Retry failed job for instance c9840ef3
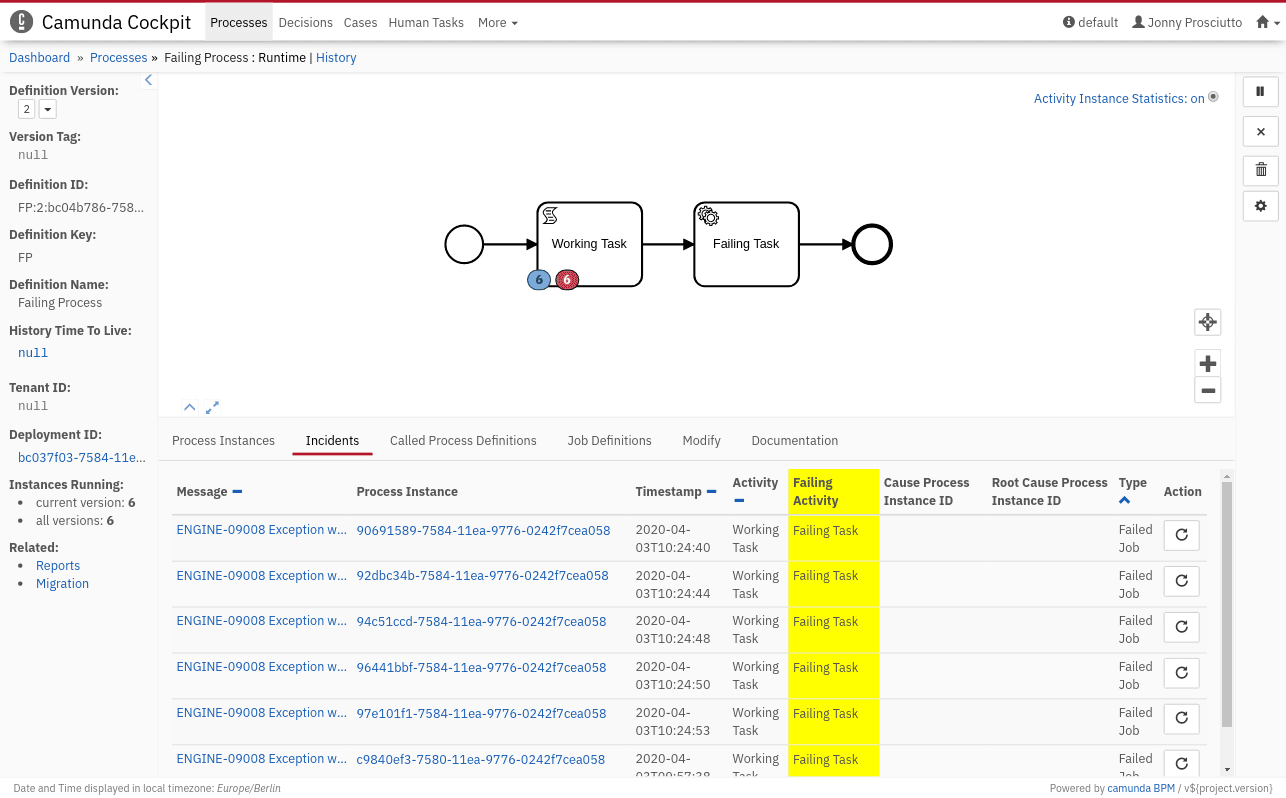This screenshot has width=1286, height=798. click(1181, 763)
